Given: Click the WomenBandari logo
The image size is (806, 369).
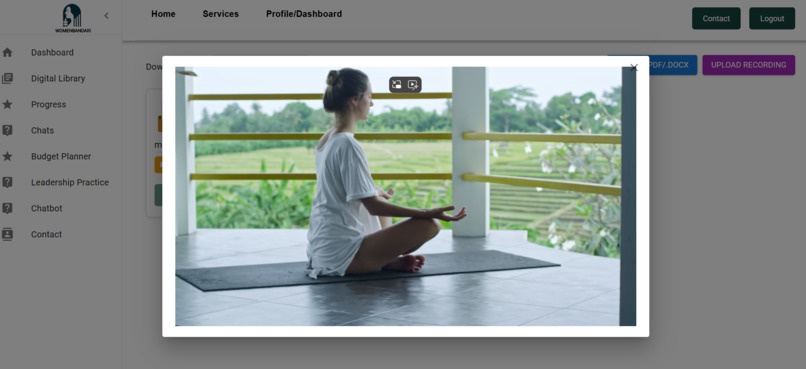Looking at the screenshot, I should (72, 19).
